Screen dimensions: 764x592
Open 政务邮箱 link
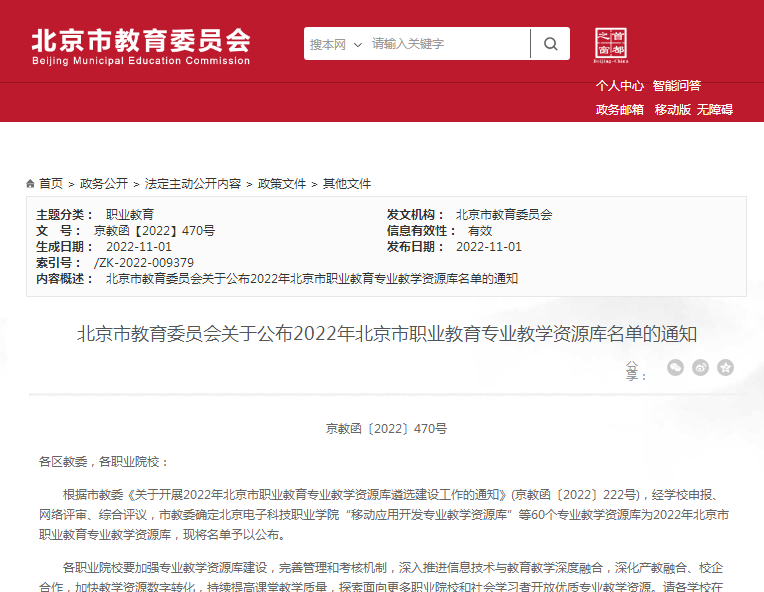620,110
